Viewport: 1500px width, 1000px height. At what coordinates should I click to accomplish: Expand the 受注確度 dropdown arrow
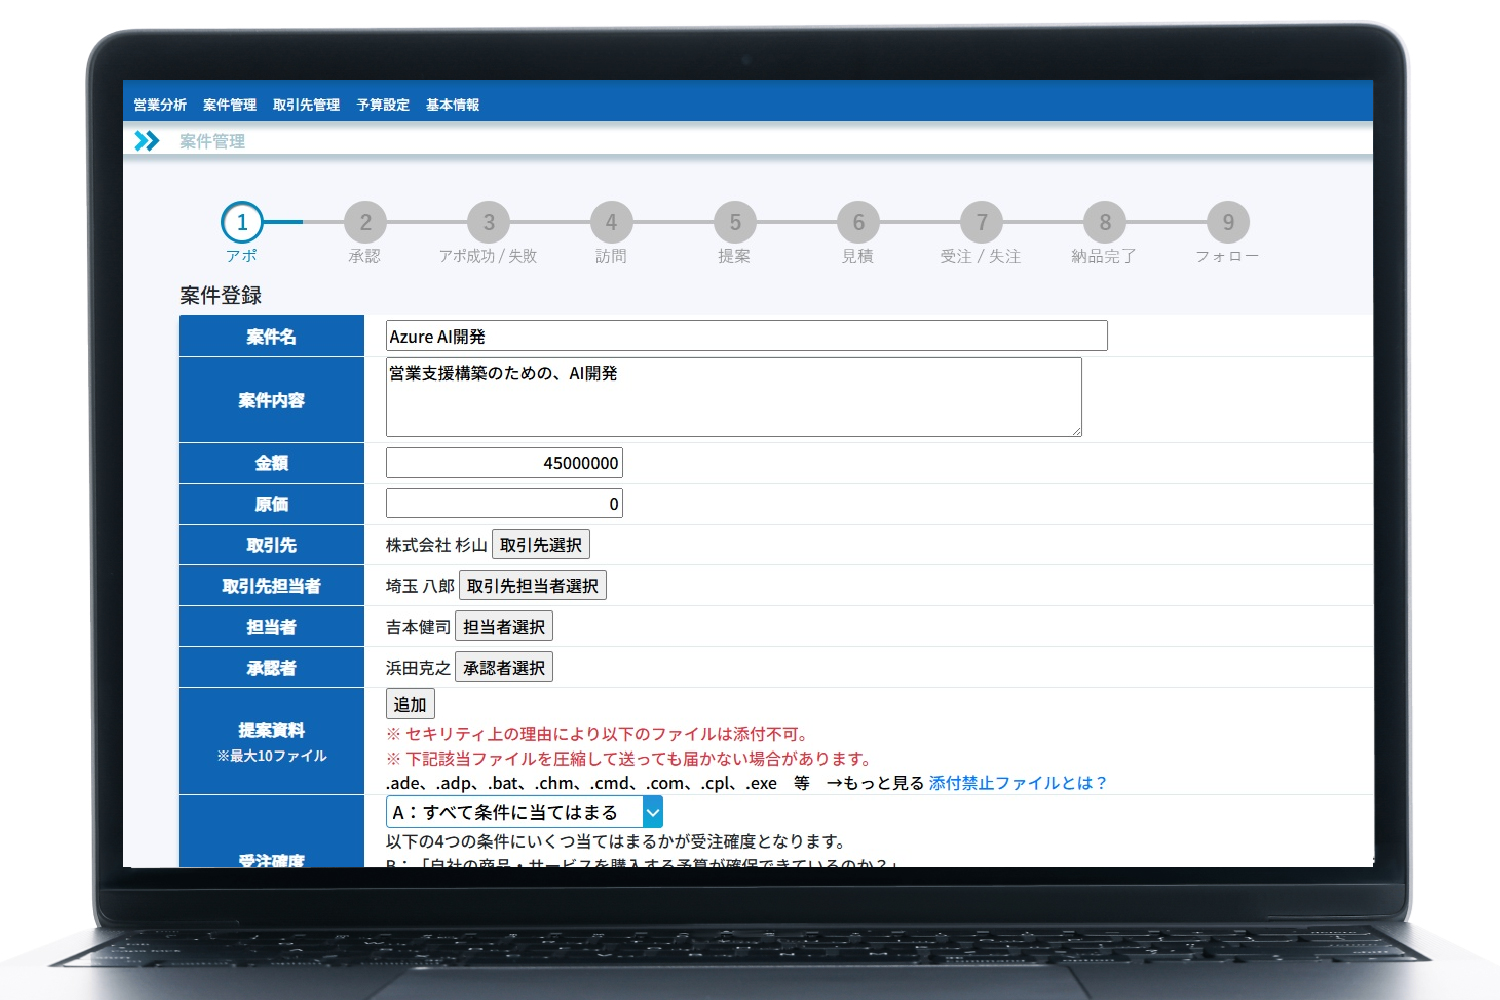652,812
